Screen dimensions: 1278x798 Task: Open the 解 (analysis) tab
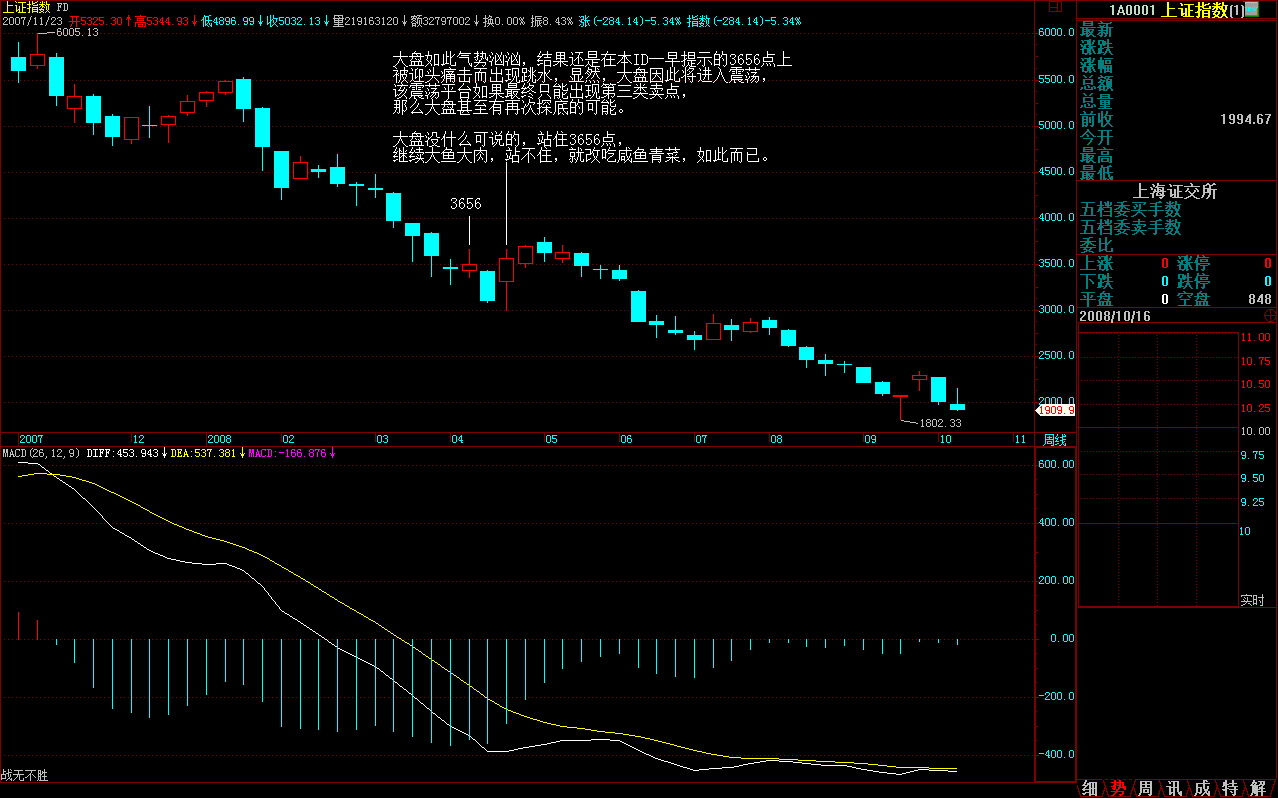[1258, 788]
